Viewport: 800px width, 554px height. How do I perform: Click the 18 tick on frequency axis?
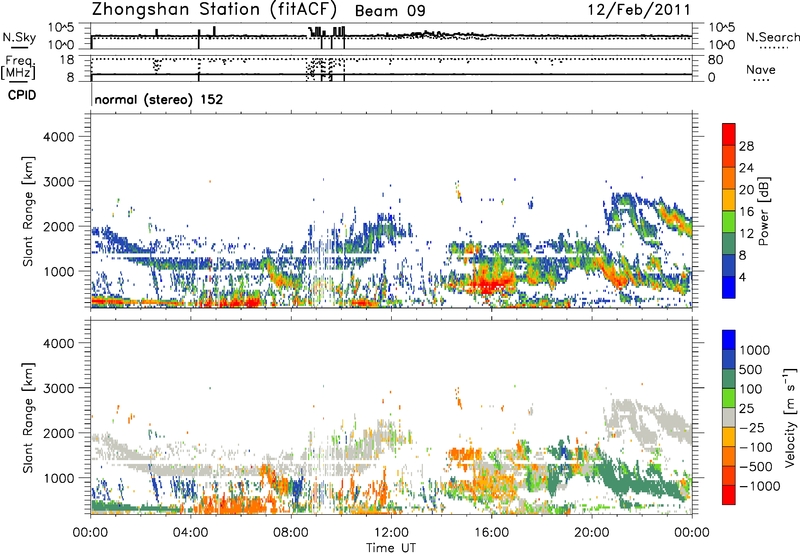(67, 60)
